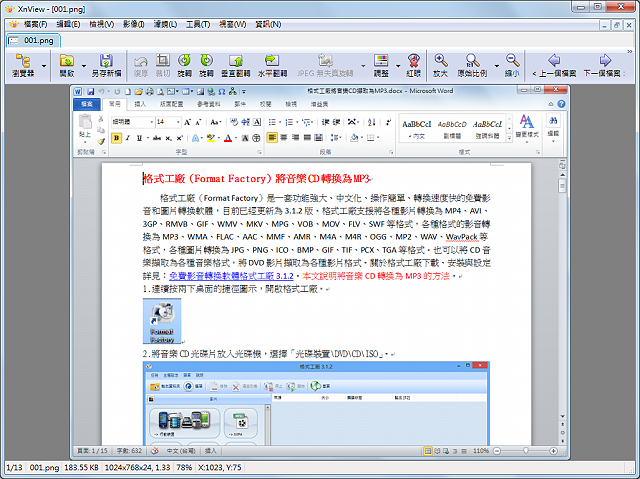
Task: Open XnView 檔案(F) menu
Action: pos(36,24)
